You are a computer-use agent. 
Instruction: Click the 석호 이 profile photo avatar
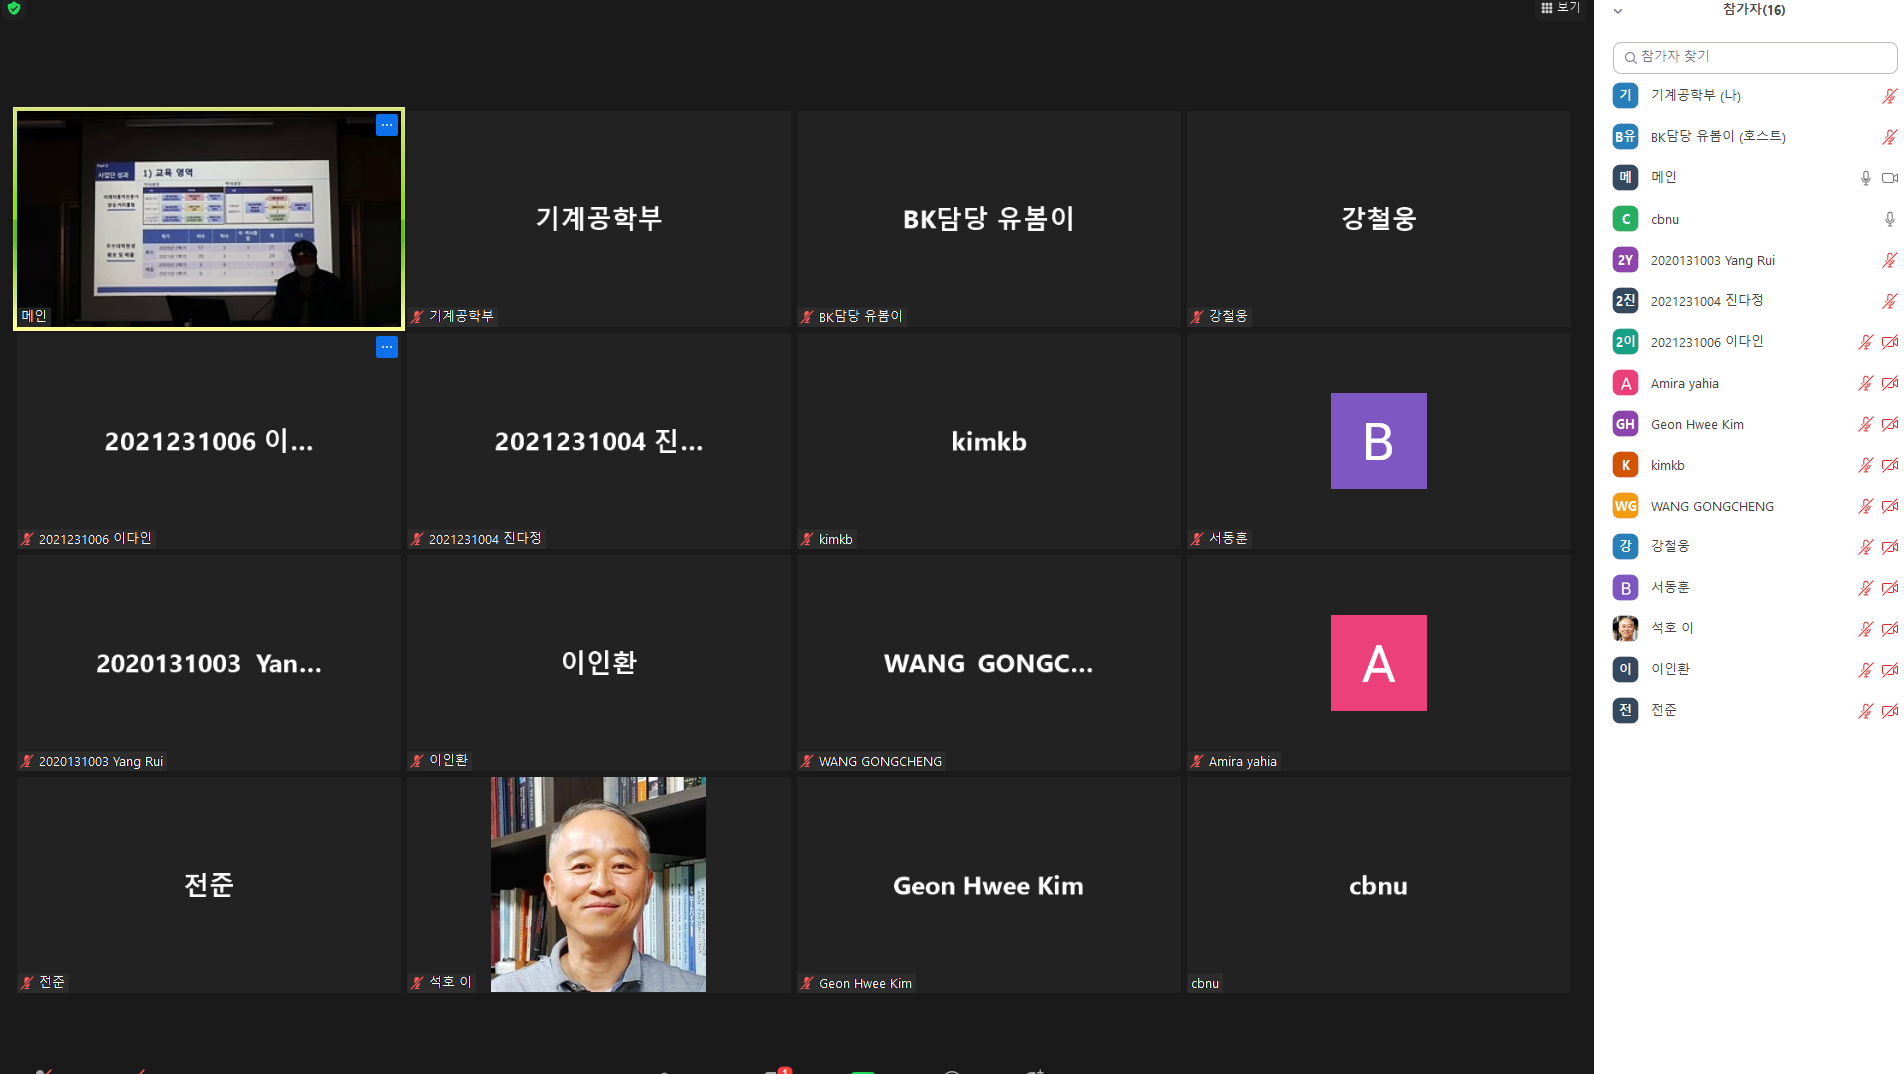coord(1626,628)
